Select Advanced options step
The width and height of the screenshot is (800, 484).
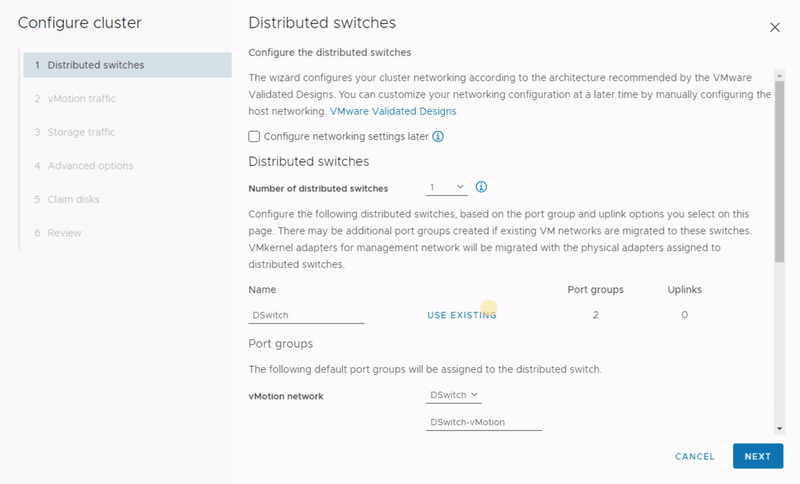[90, 166]
